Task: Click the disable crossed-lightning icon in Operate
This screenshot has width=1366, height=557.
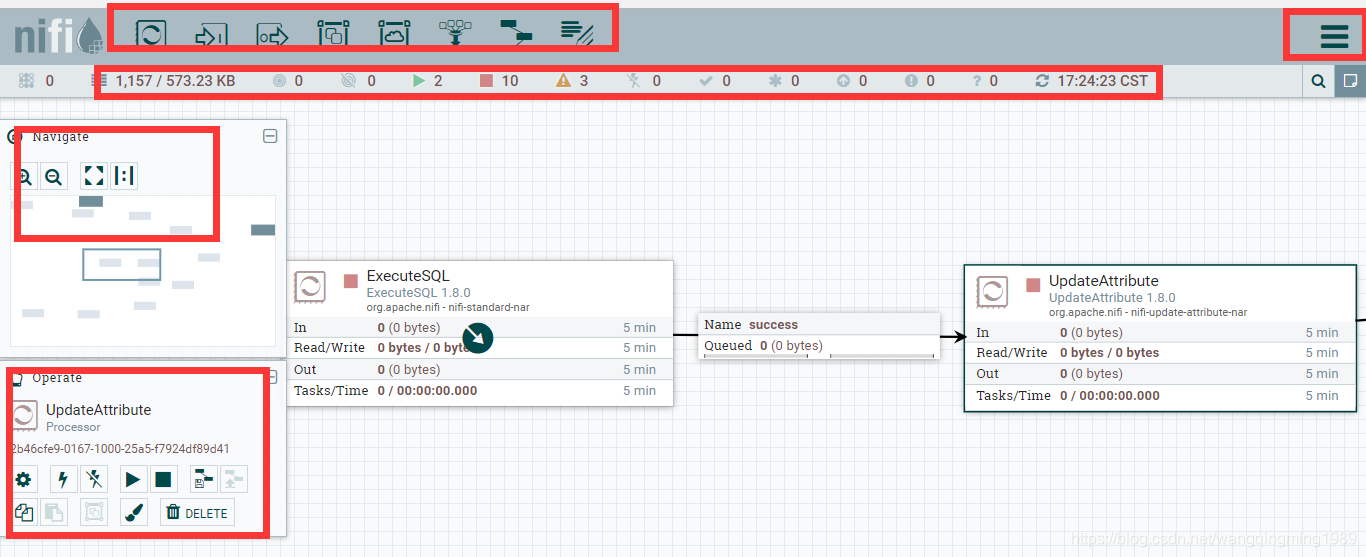Action: tap(94, 480)
